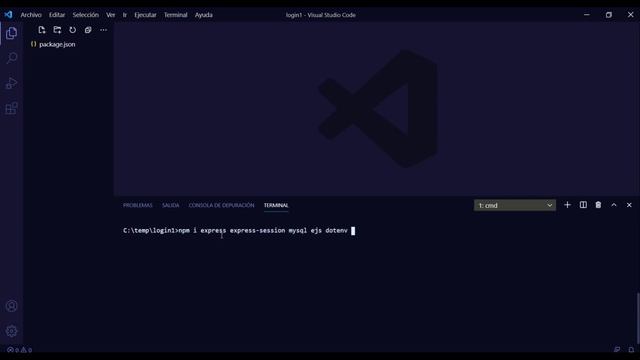Maximize the panel with up chevron
This screenshot has width=640, height=360.
[614, 205]
